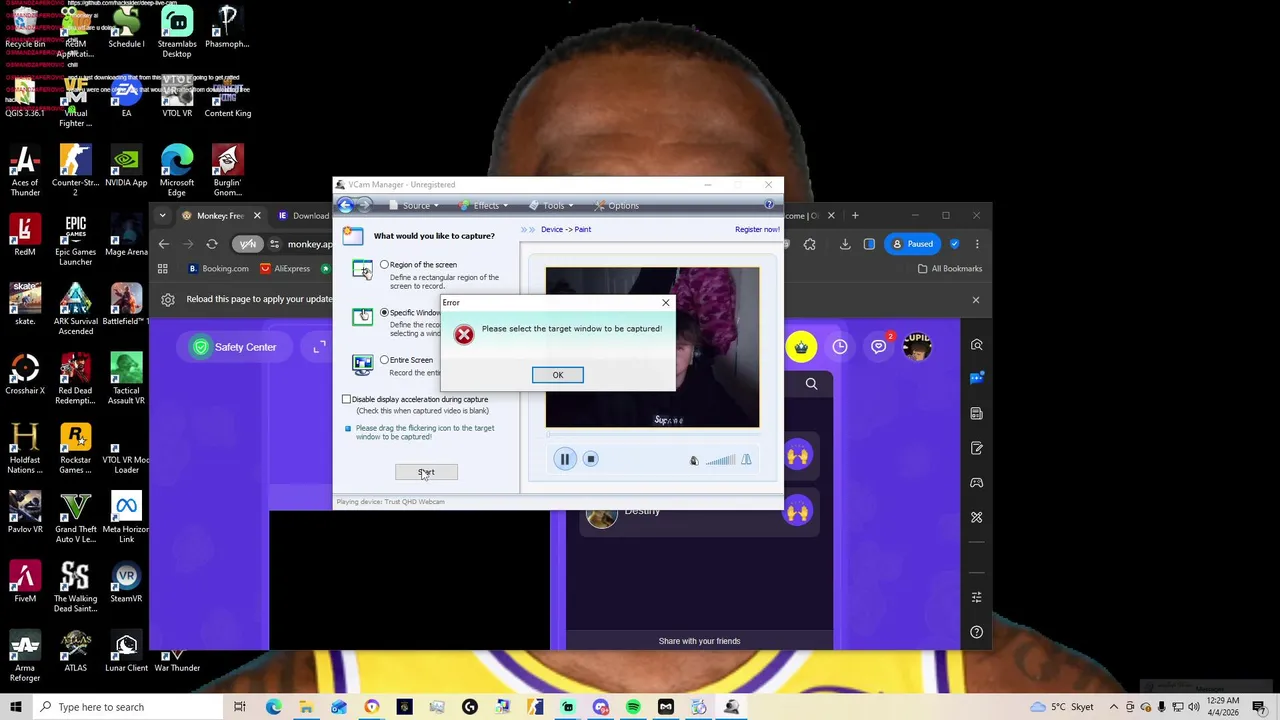This screenshot has width=1280, height=720.
Task: Open the browser downloads icon
Action: pos(845,244)
